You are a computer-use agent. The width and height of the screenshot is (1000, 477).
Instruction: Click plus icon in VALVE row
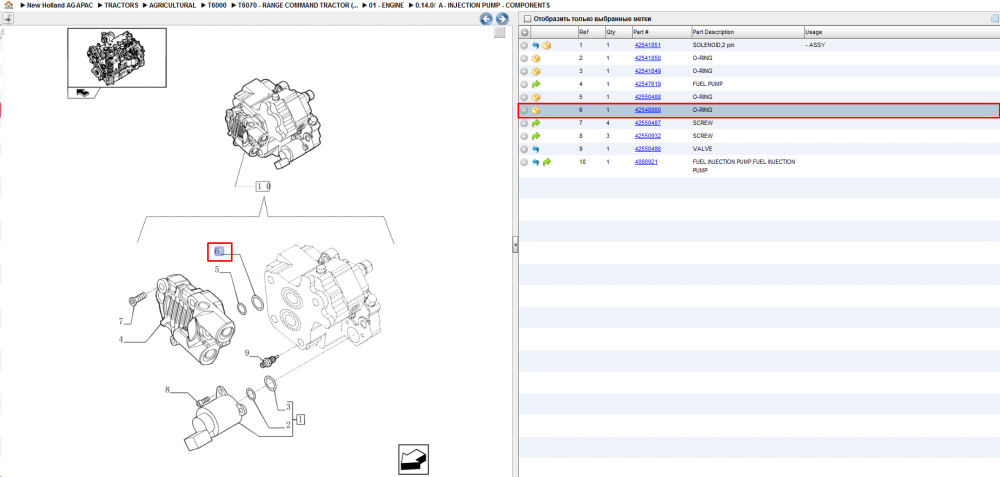pyautogui.click(x=524, y=149)
